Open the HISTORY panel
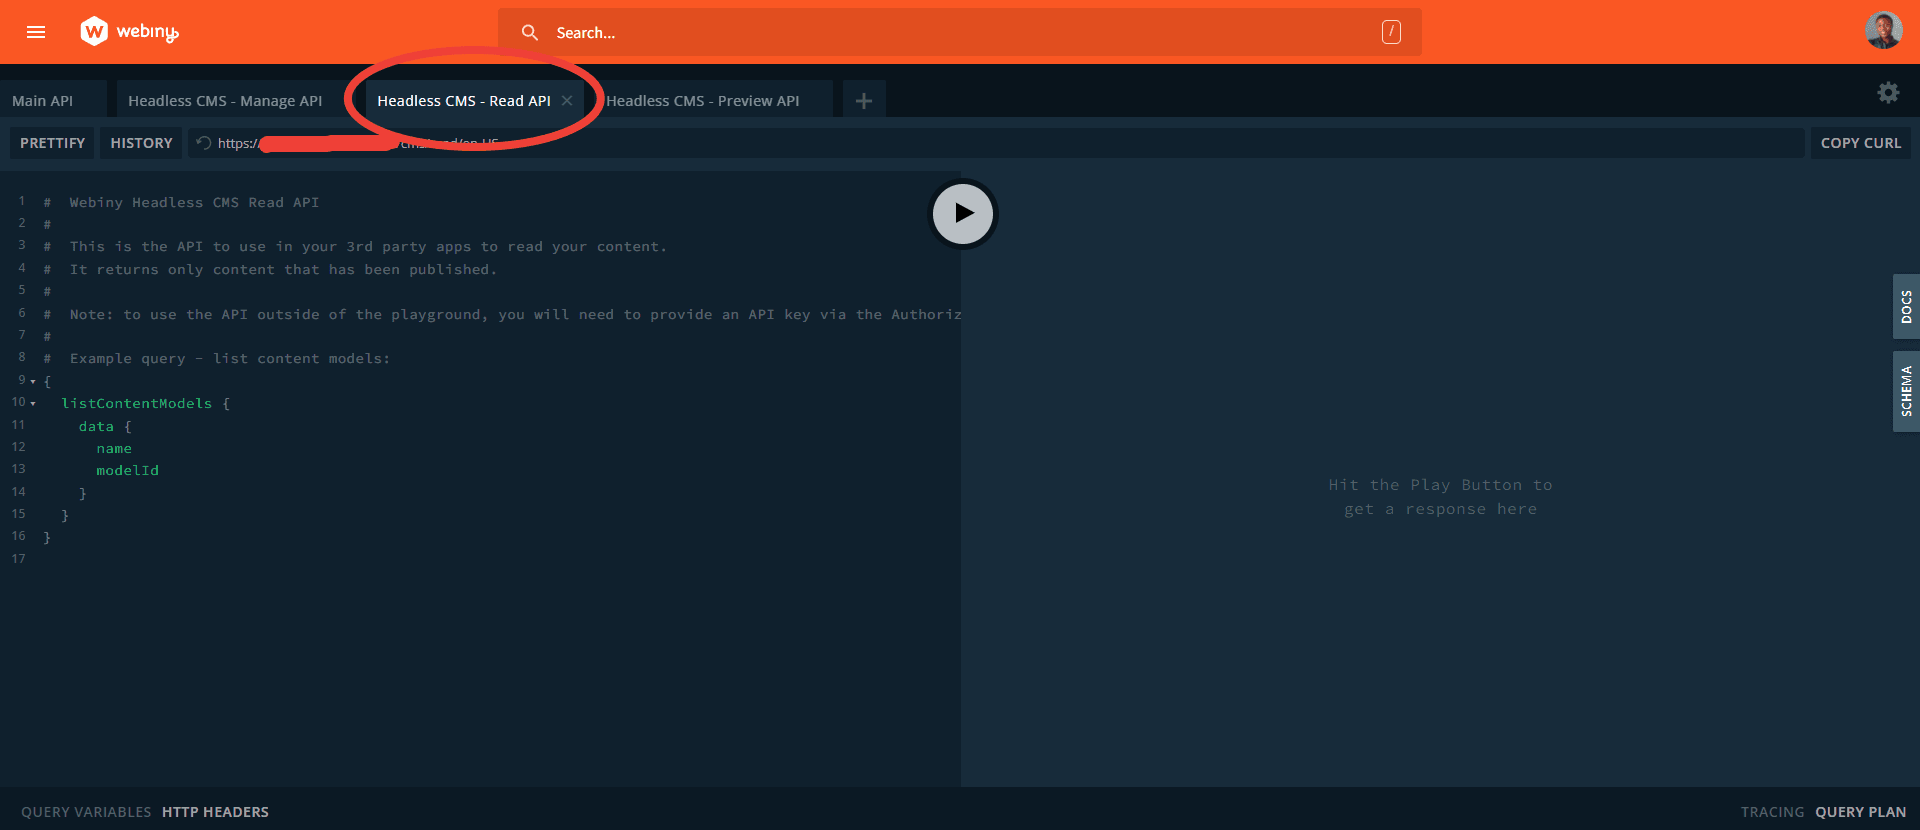Viewport: 1920px width, 830px height. 141,143
